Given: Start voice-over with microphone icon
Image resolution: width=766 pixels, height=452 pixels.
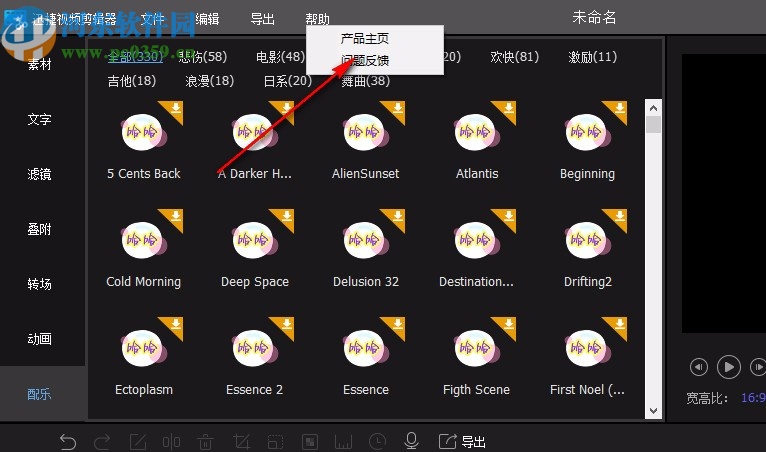Looking at the screenshot, I should coord(412,441).
